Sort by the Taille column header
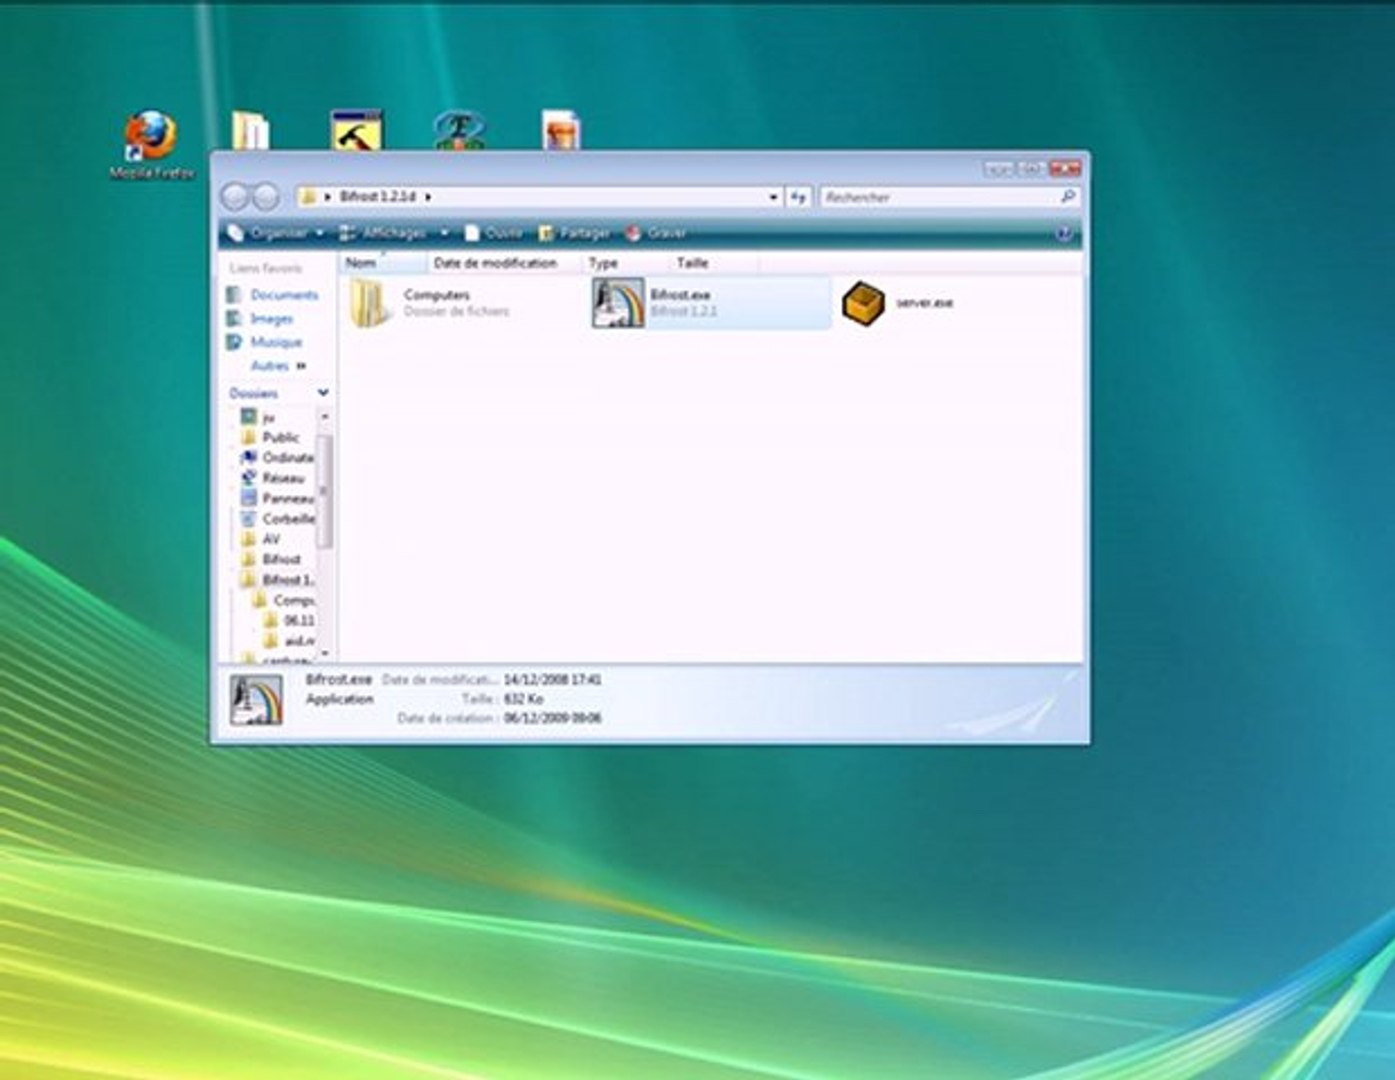Viewport: 1395px width, 1080px height. 713,263
